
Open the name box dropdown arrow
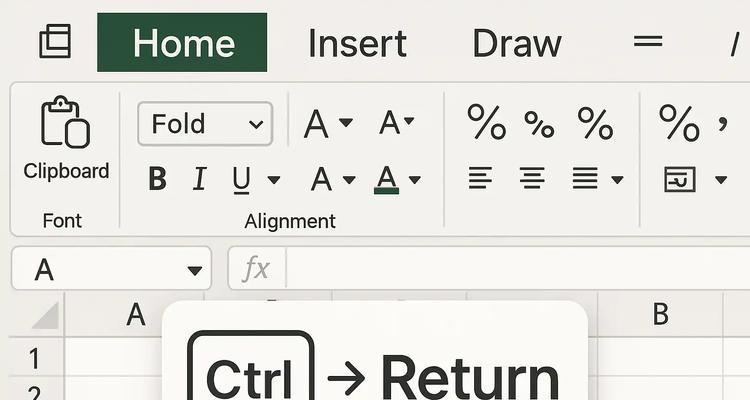pyautogui.click(x=195, y=271)
